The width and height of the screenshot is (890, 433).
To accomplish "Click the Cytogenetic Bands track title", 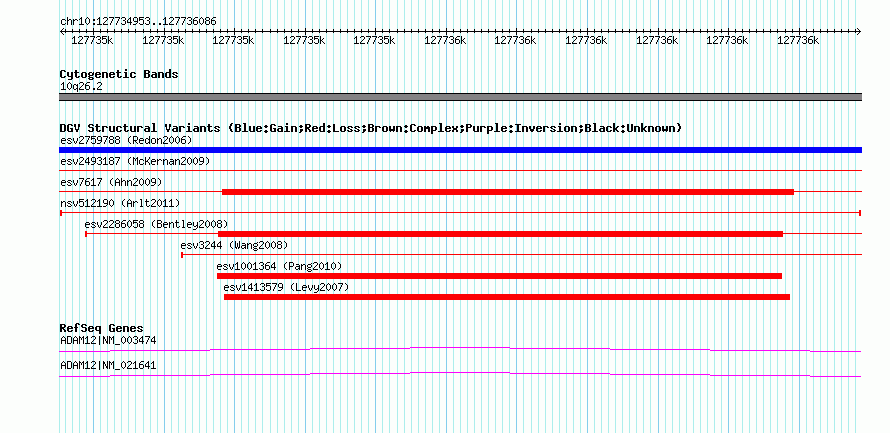I will pyautogui.click(x=119, y=74).
